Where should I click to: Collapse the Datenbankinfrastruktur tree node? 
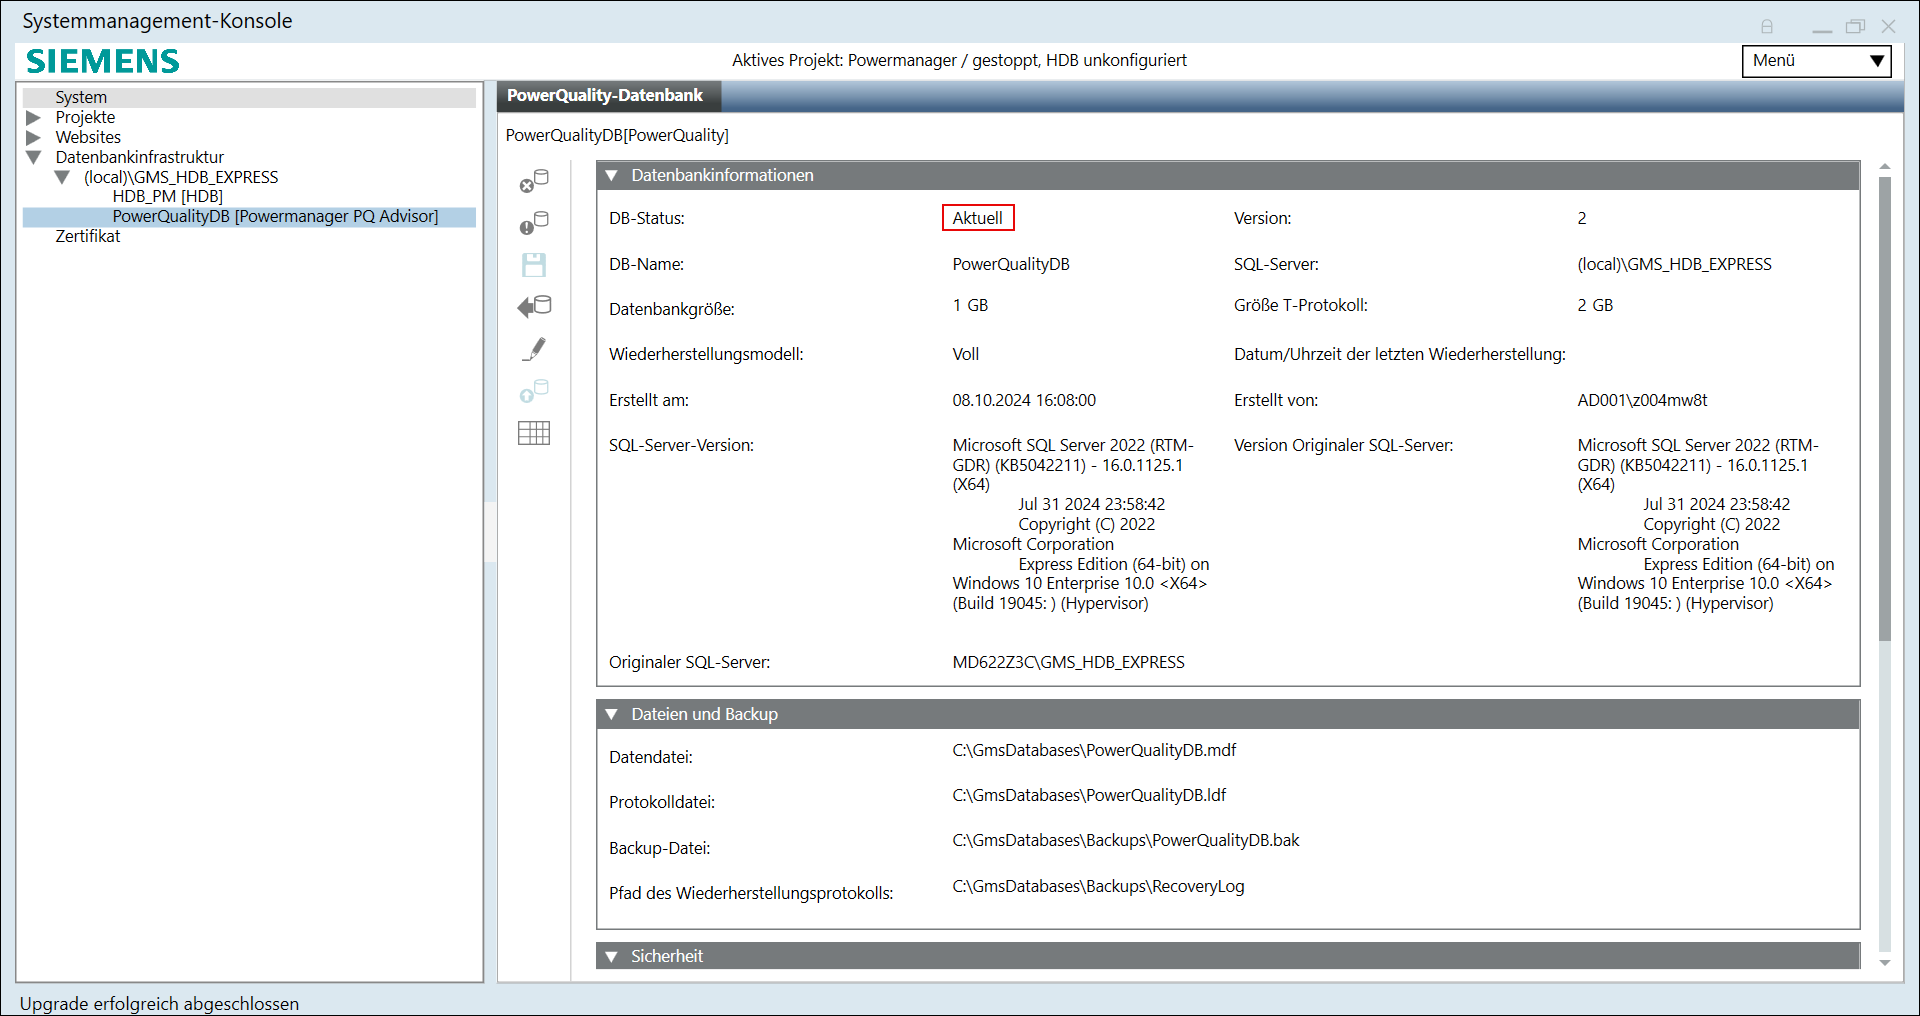click(33, 158)
